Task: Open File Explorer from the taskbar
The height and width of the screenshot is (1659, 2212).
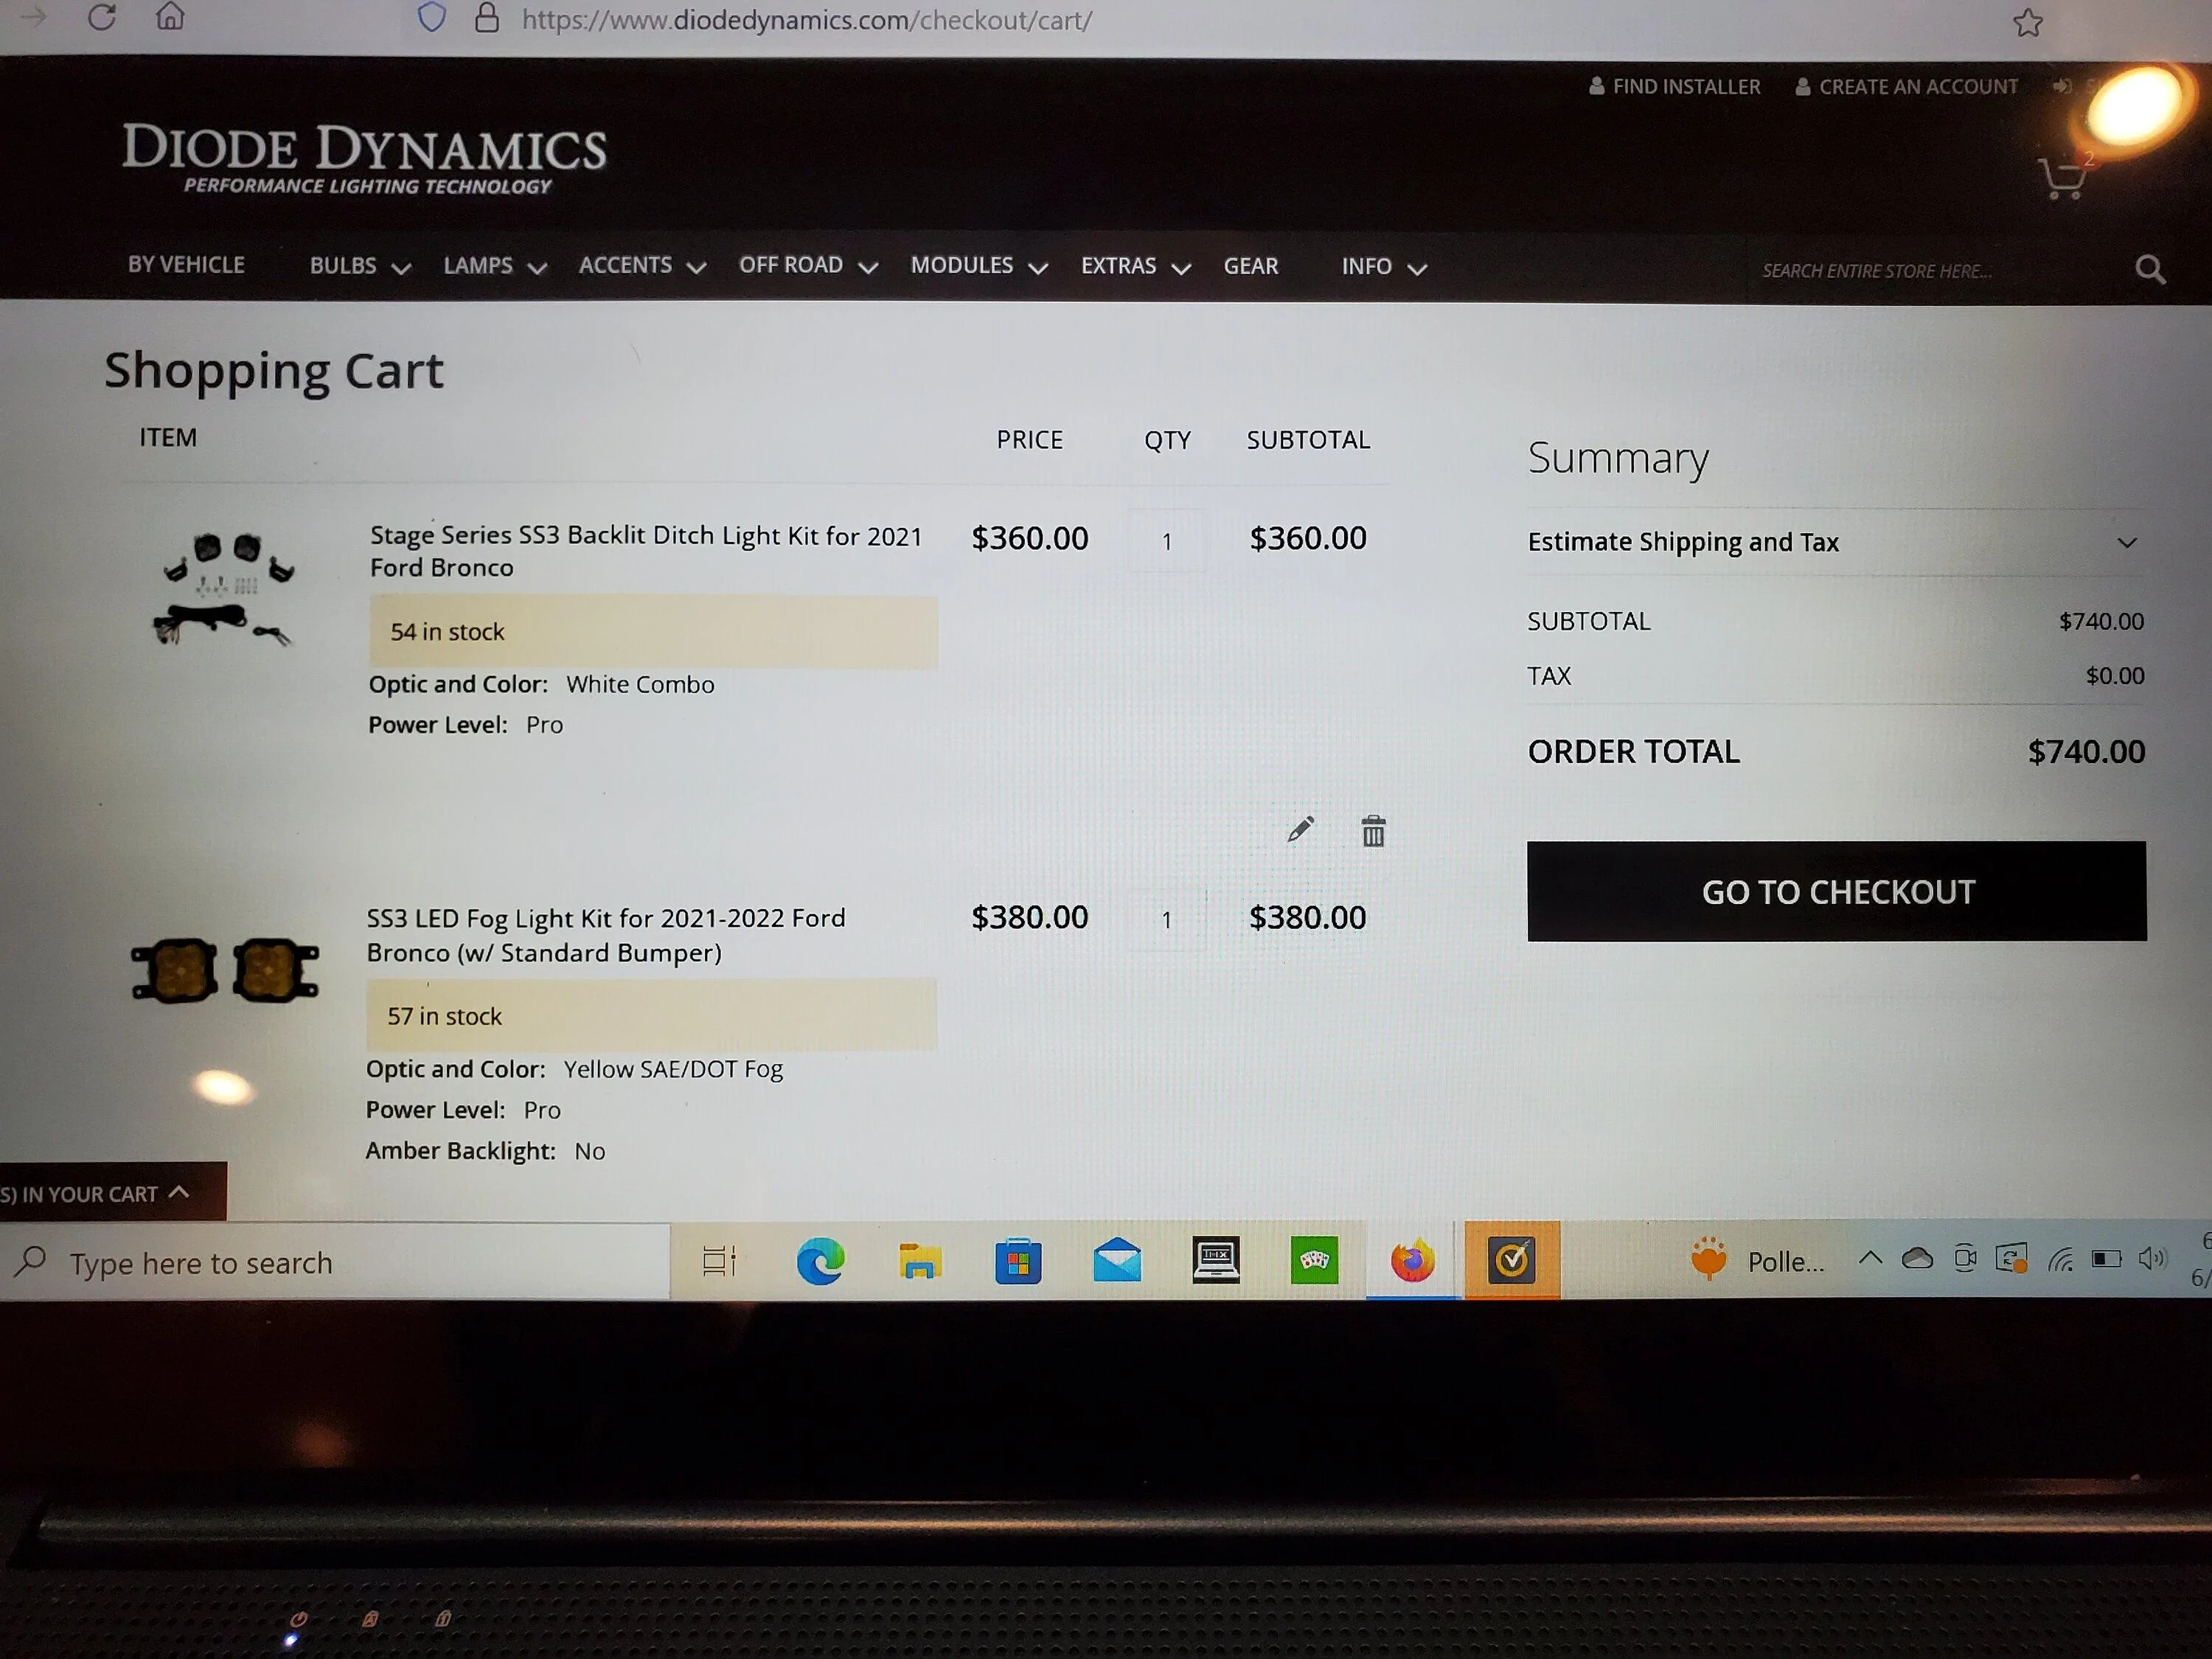Action: point(919,1261)
